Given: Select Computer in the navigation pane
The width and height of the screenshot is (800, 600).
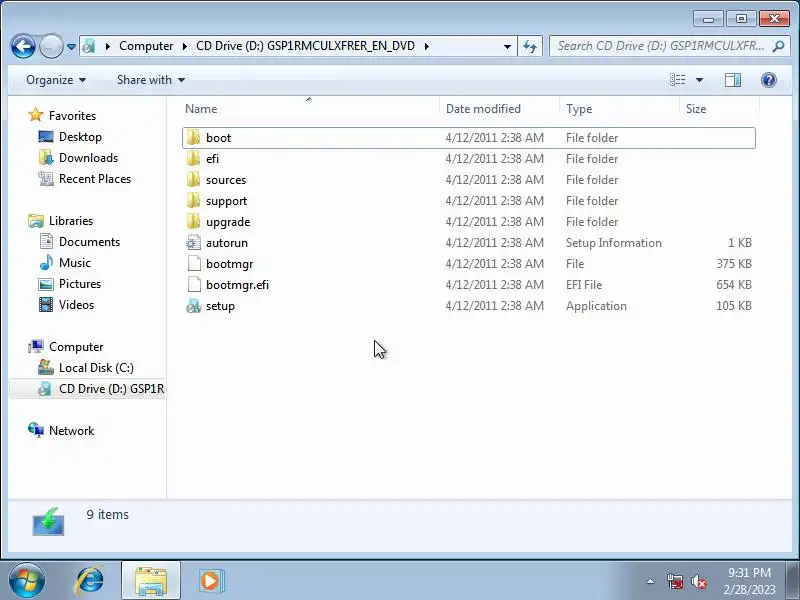Looking at the screenshot, I should click(76, 347).
